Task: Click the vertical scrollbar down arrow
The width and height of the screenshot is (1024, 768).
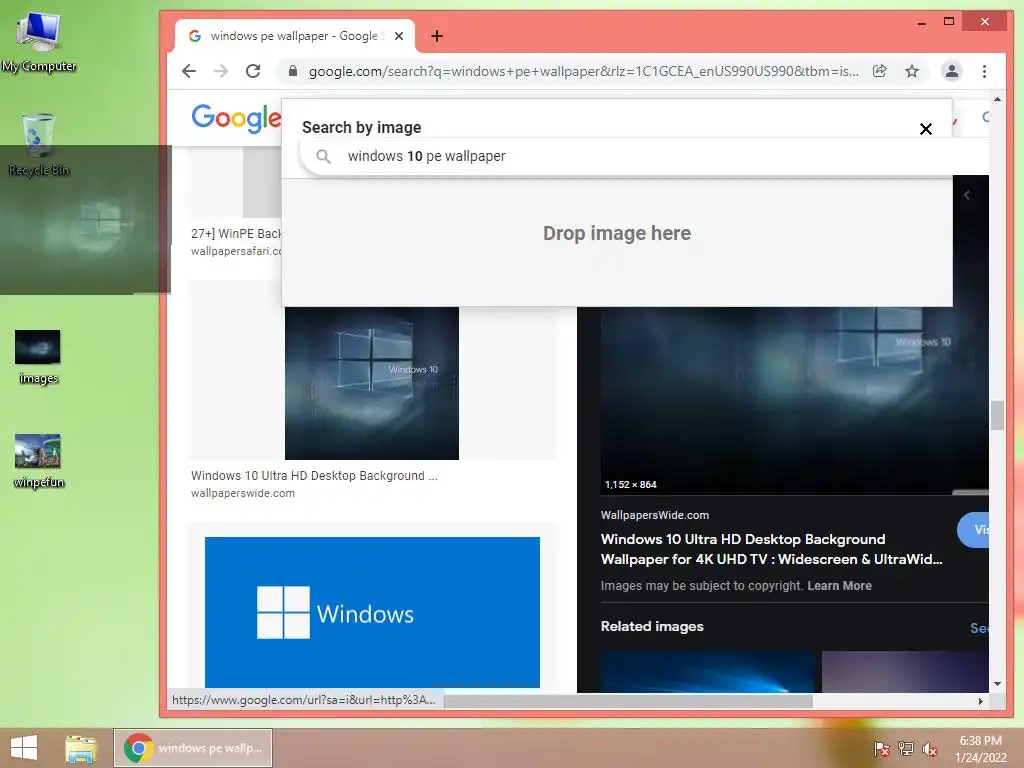Action: [x=997, y=684]
